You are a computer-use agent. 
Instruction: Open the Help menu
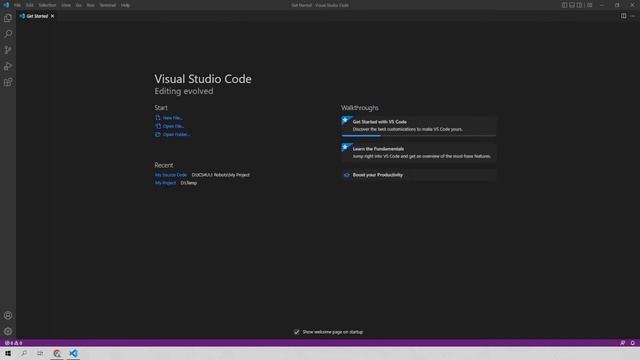pyautogui.click(x=125, y=5)
